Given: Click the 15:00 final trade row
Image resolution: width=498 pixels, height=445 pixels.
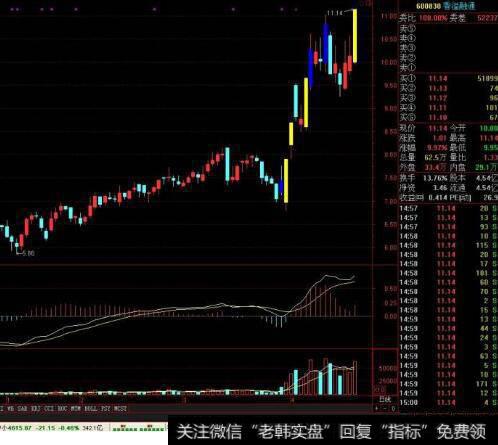Looking at the screenshot, I should tap(448, 403).
